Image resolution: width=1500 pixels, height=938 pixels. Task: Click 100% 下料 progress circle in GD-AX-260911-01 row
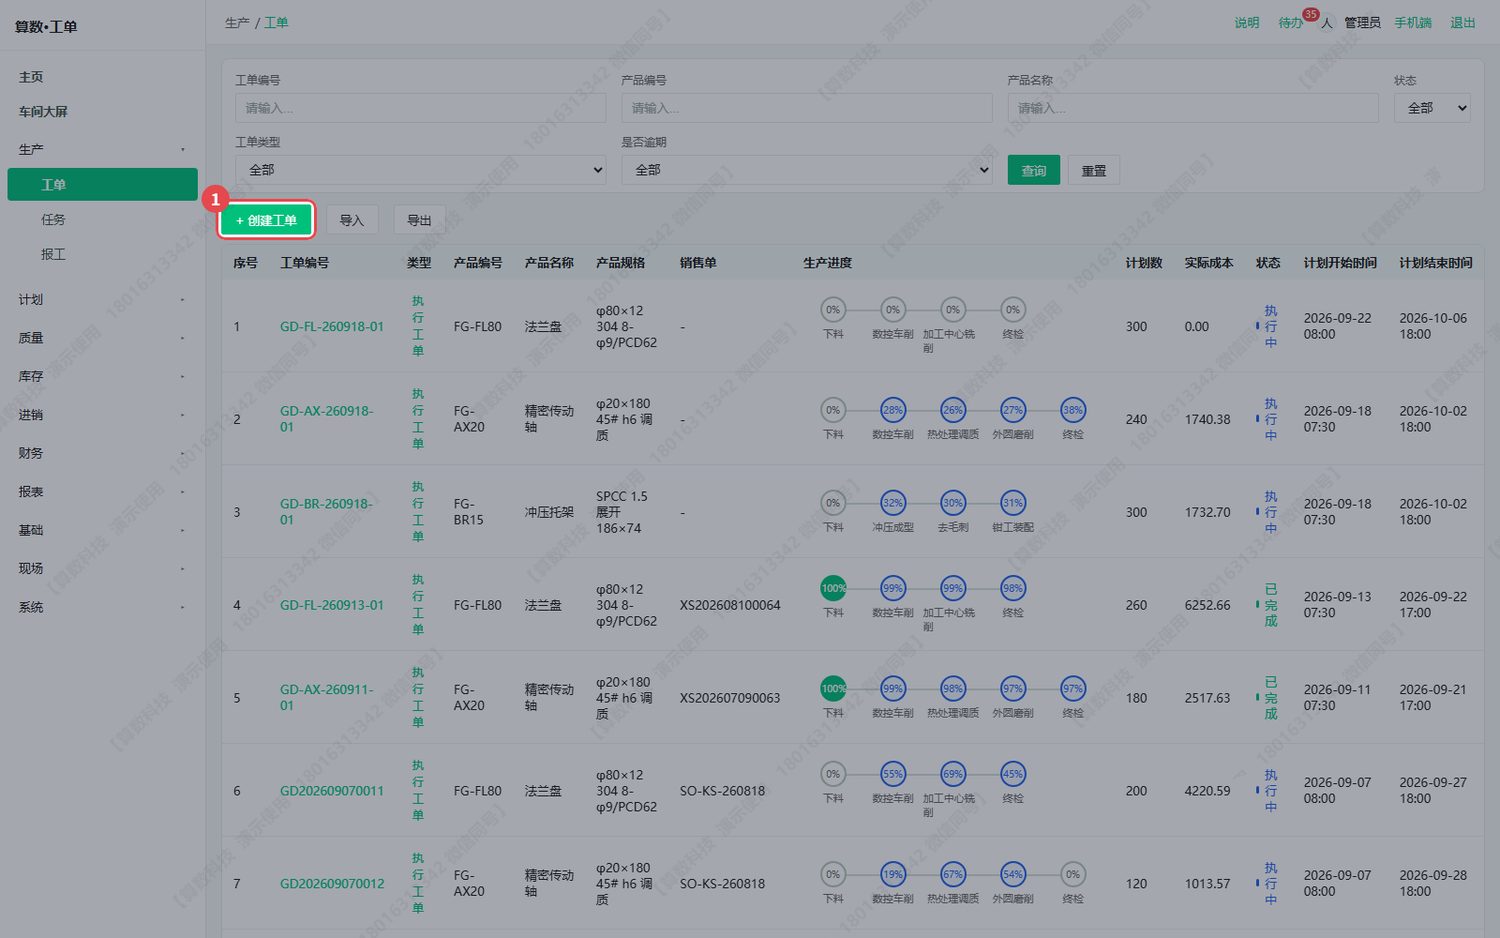833,689
